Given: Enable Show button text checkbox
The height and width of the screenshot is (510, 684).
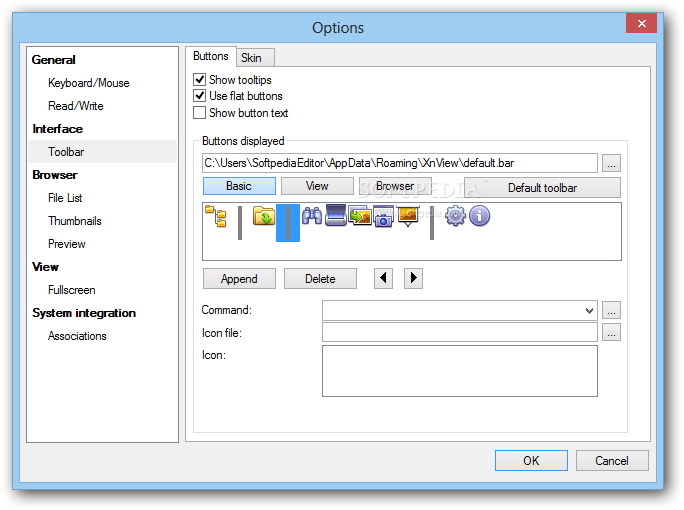Looking at the screenshot, I should 200,113.
